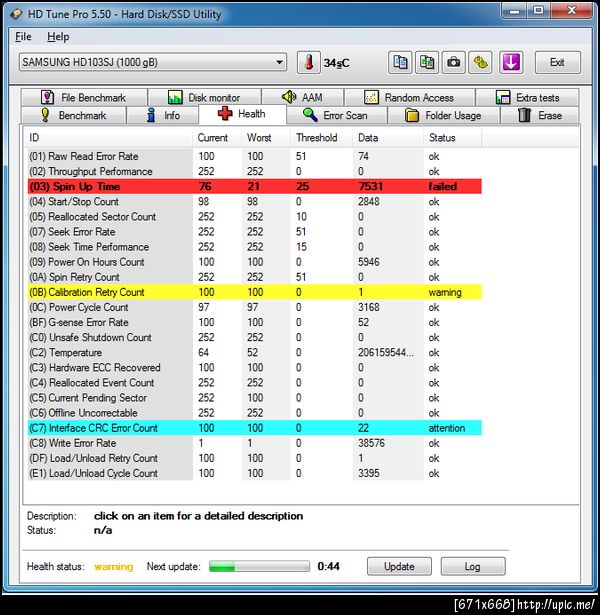Click the HD Tune title bar app icon
Screen dimensions: 600x615
16,15
